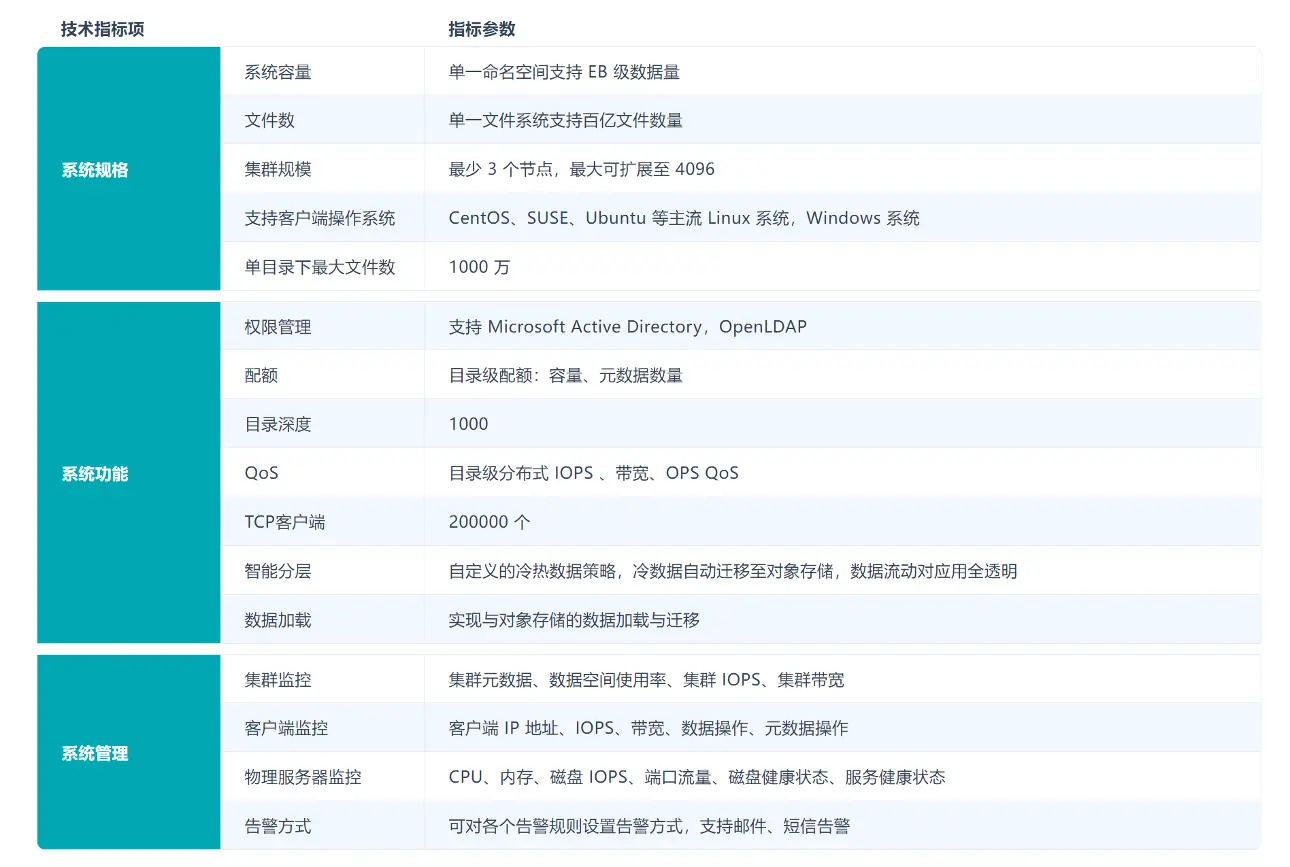Click the 集群监控 row label
This screenshot has width=1290, height=867.
pos(278,680)
